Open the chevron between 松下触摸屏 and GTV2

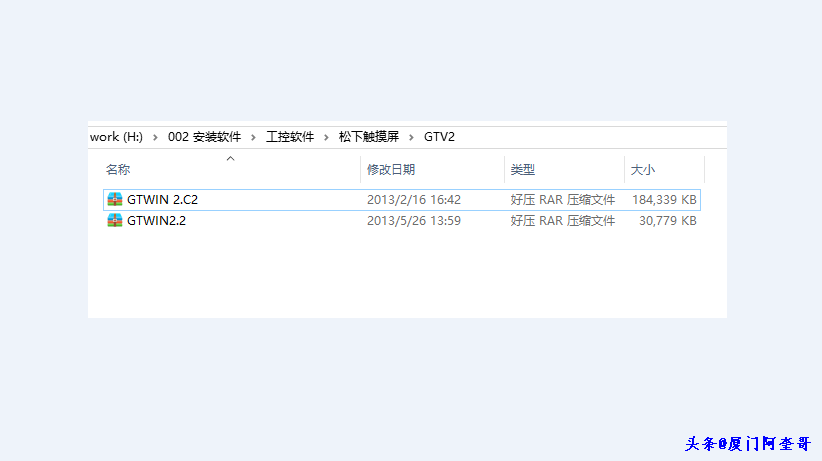click(x=412, y=137)
